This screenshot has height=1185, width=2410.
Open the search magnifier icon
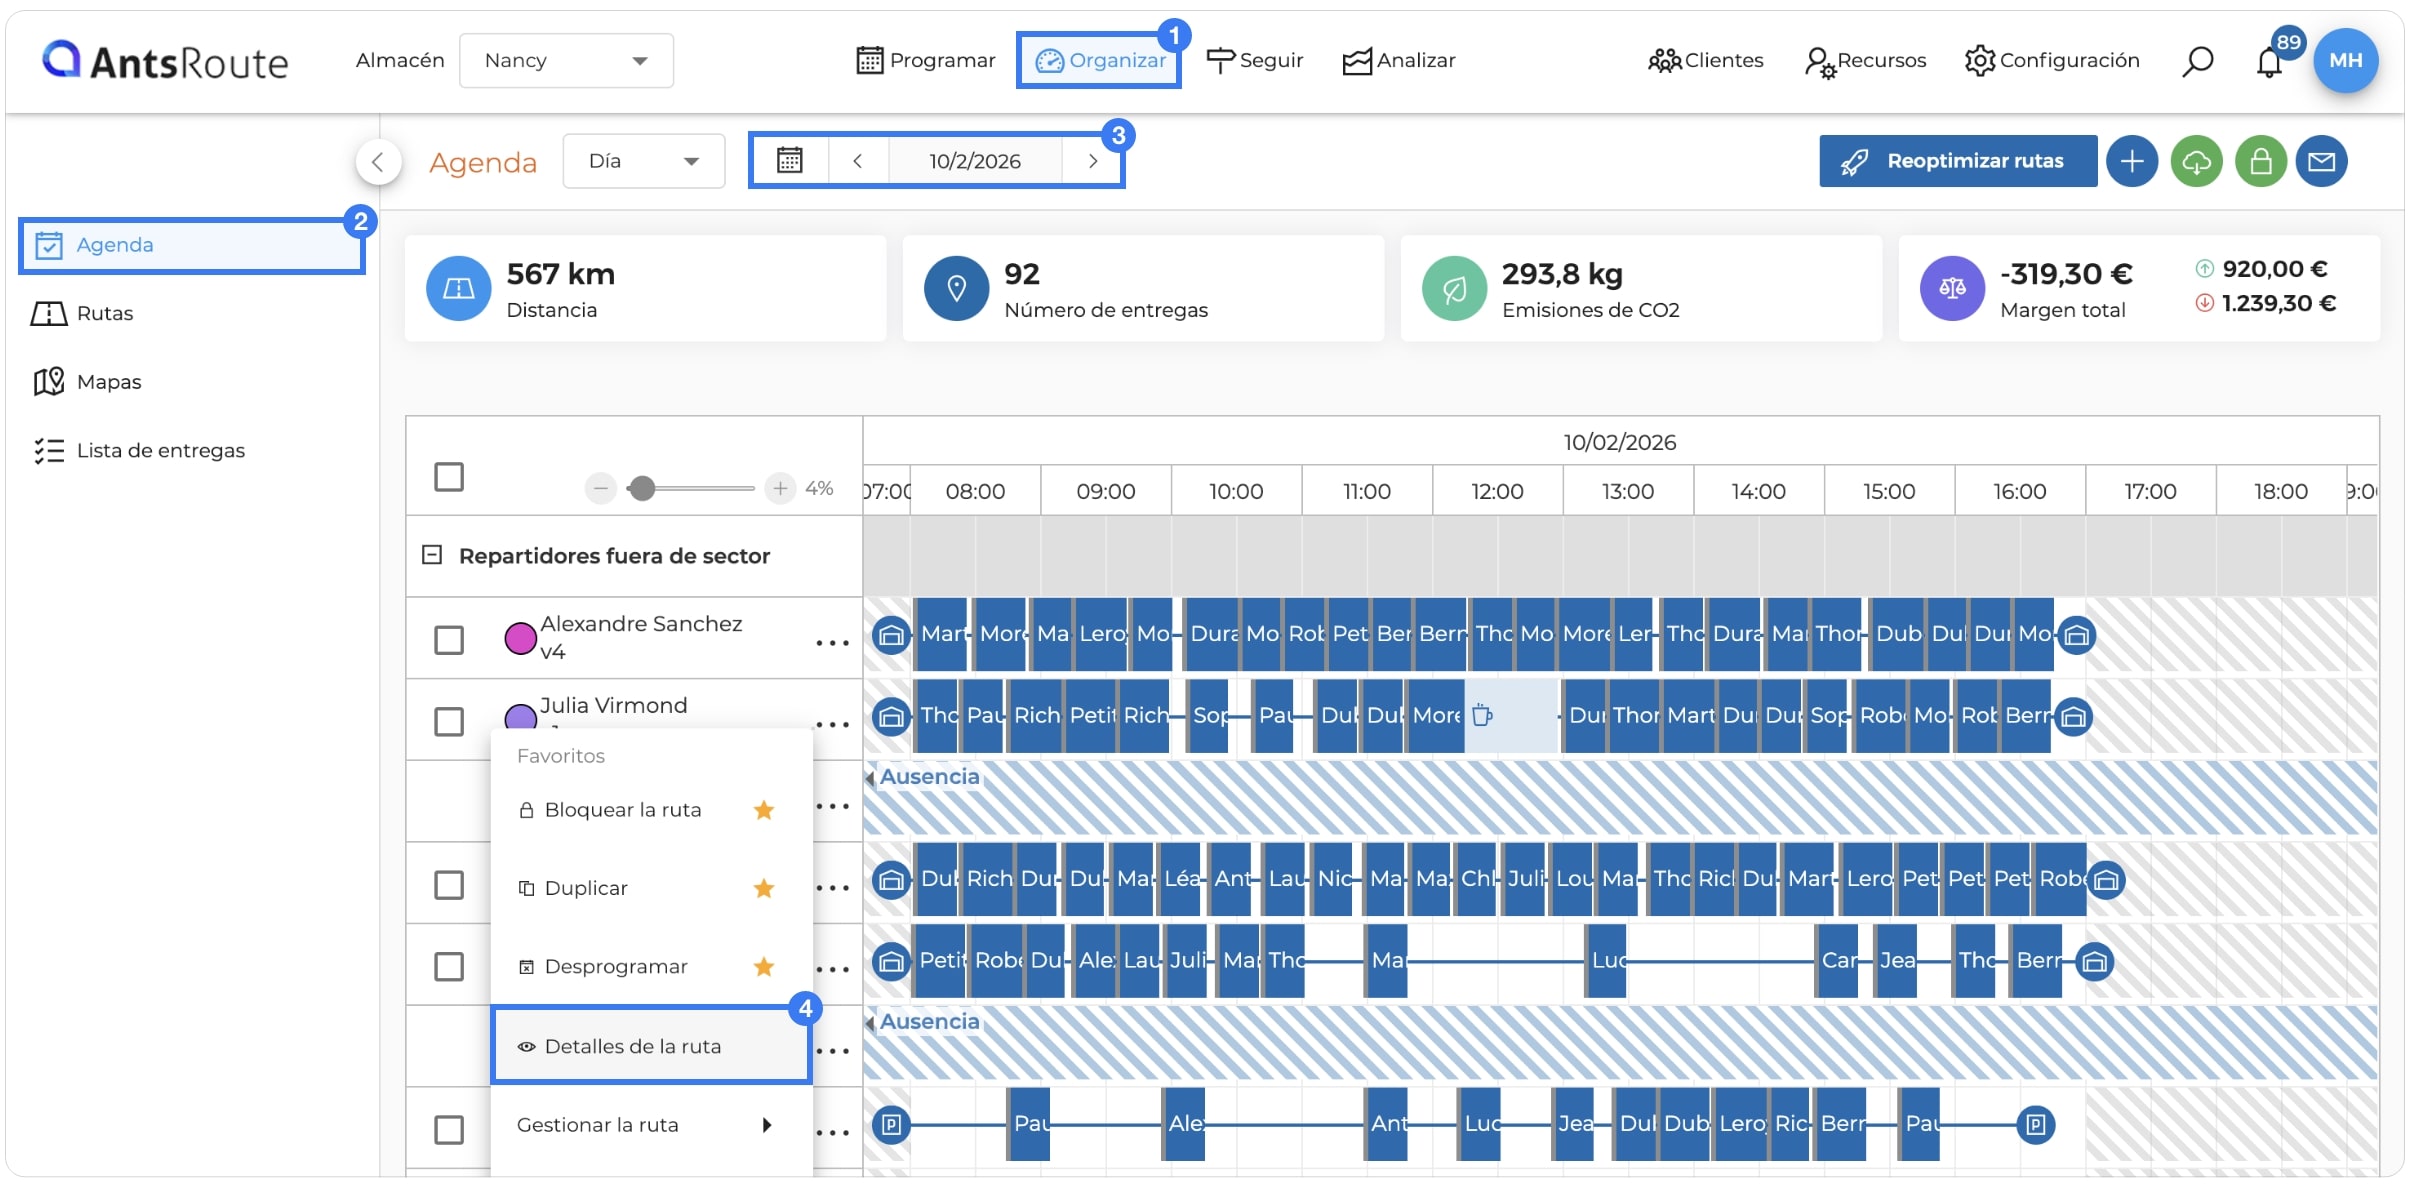point(2196,61)
